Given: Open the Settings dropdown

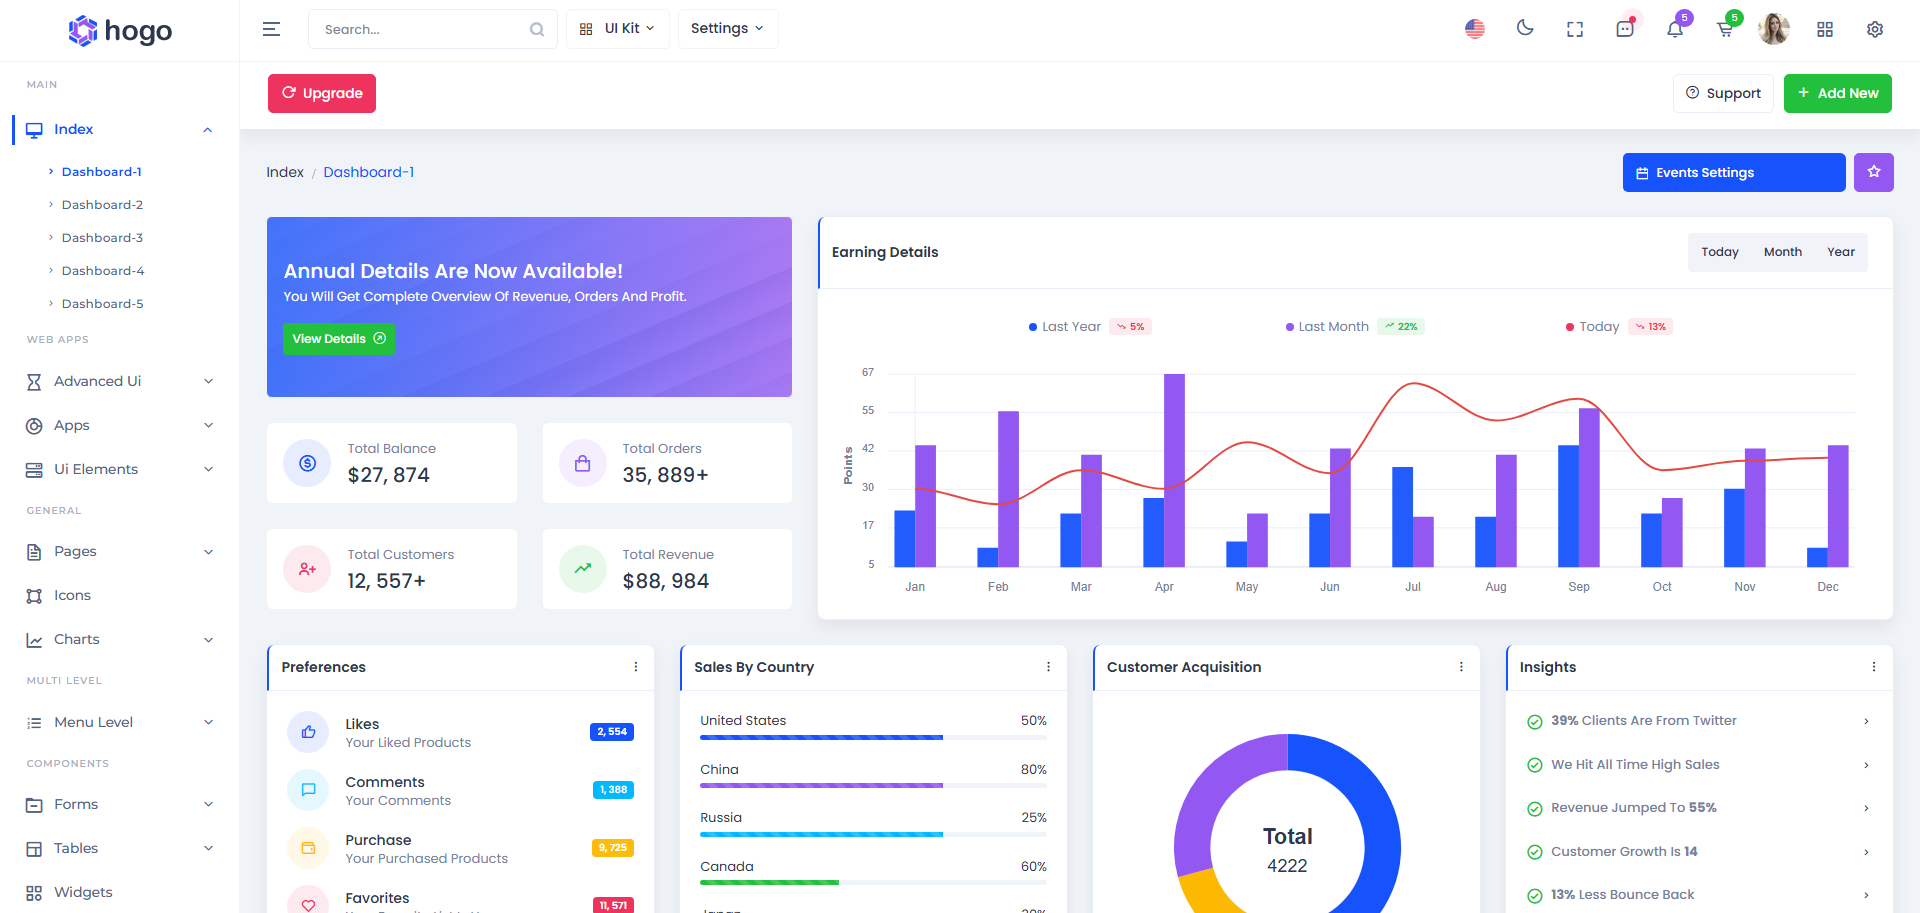Looking at the screenshot, I should pos(728,29).
